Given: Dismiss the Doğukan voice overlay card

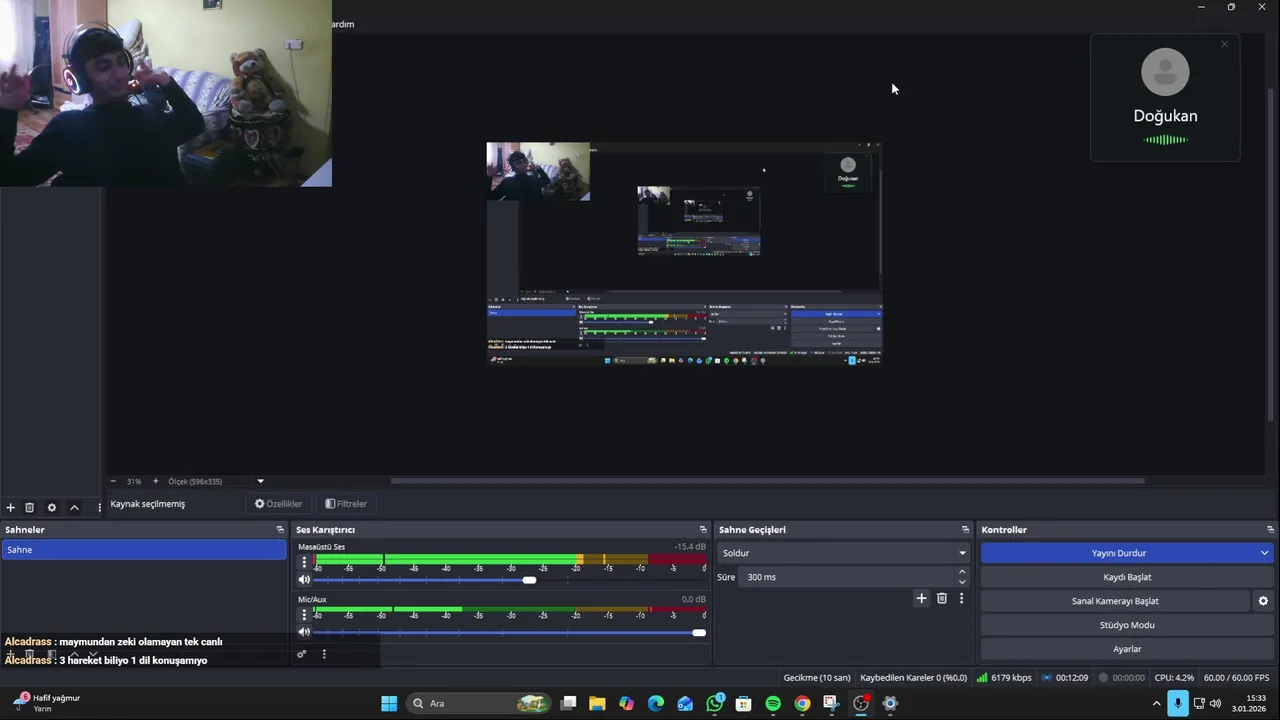Looking at the screenshot, I should (x=1224, y=44).
